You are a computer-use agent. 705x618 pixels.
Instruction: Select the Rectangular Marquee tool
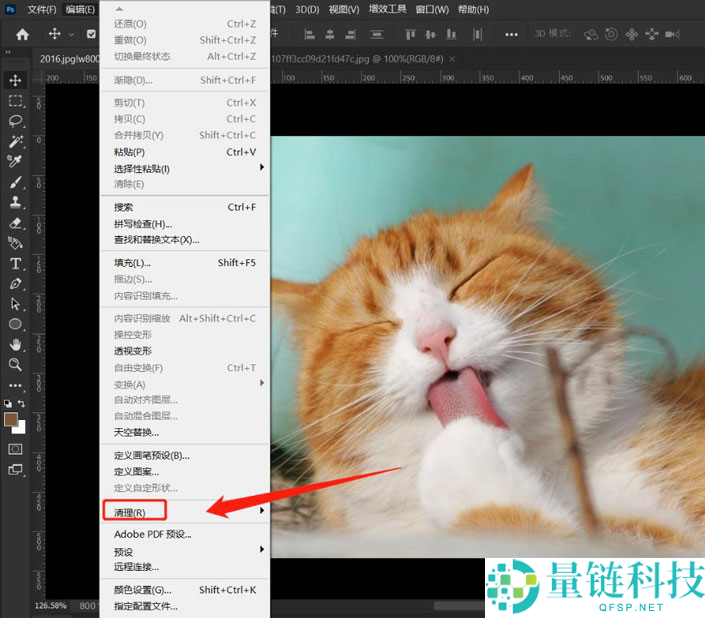click(x=16, y=101)
